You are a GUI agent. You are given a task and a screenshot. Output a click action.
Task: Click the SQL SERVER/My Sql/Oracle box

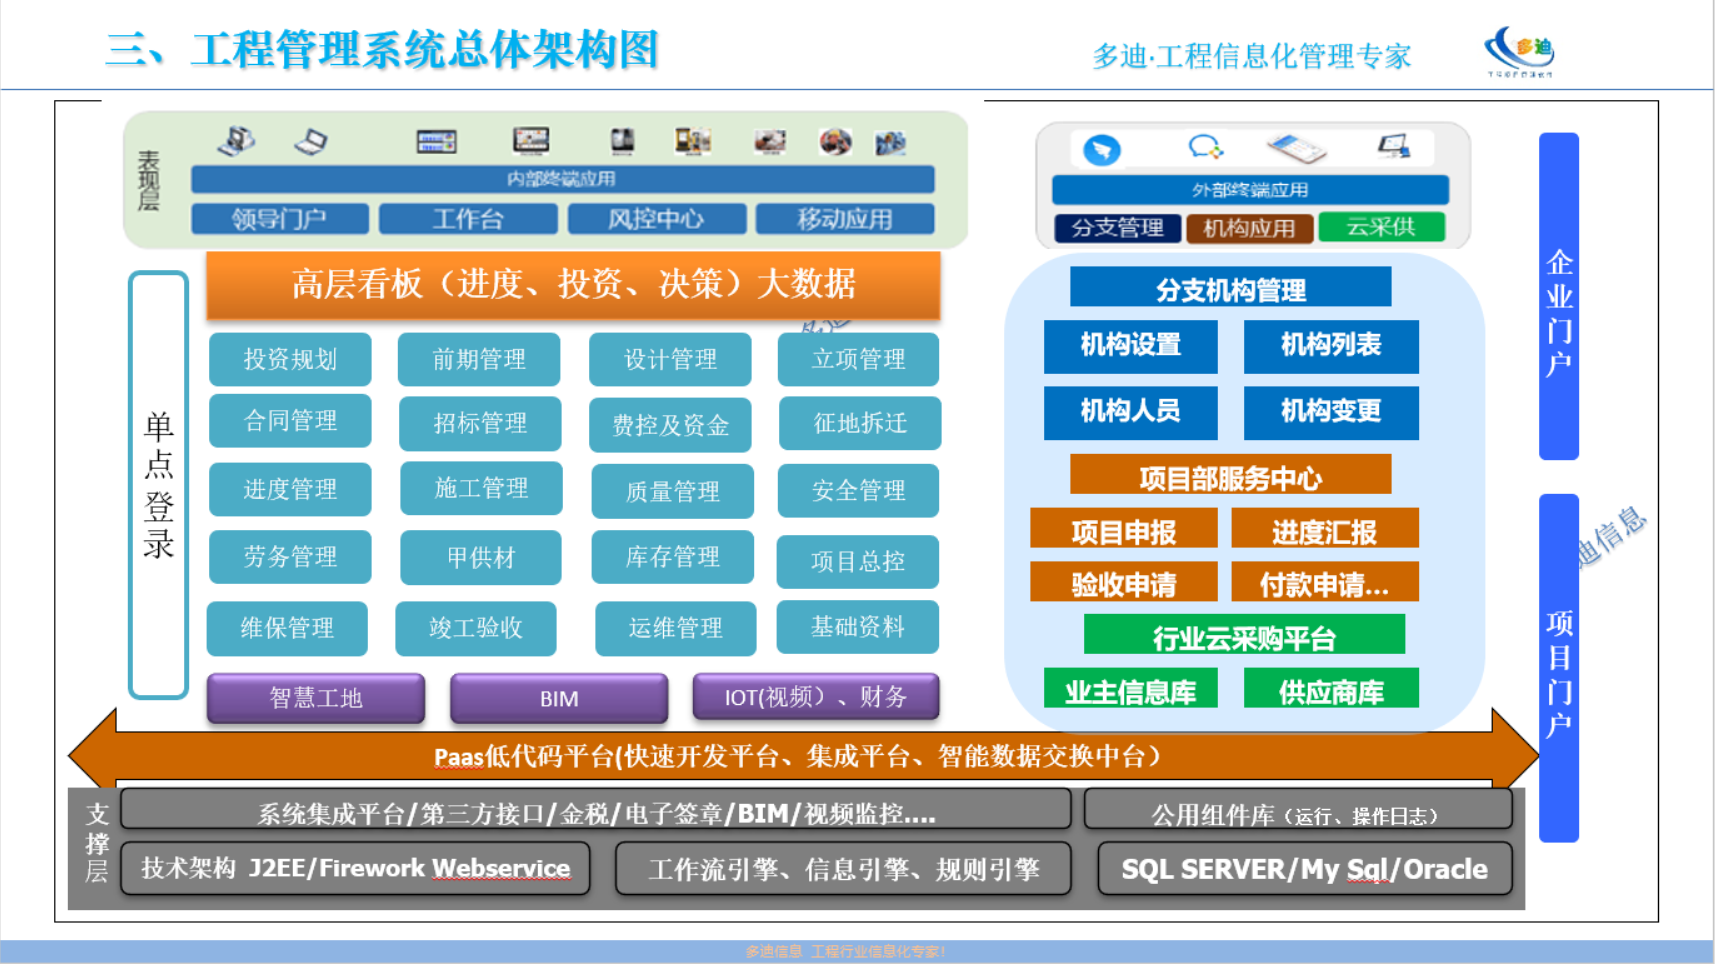pos(1305,869)
